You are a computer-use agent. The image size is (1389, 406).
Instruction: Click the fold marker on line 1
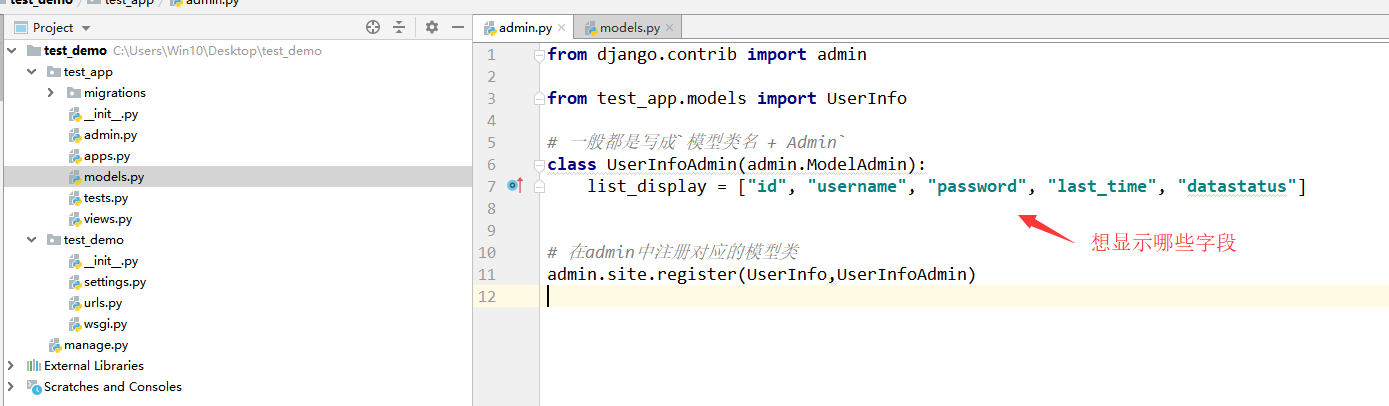point(539,54)
